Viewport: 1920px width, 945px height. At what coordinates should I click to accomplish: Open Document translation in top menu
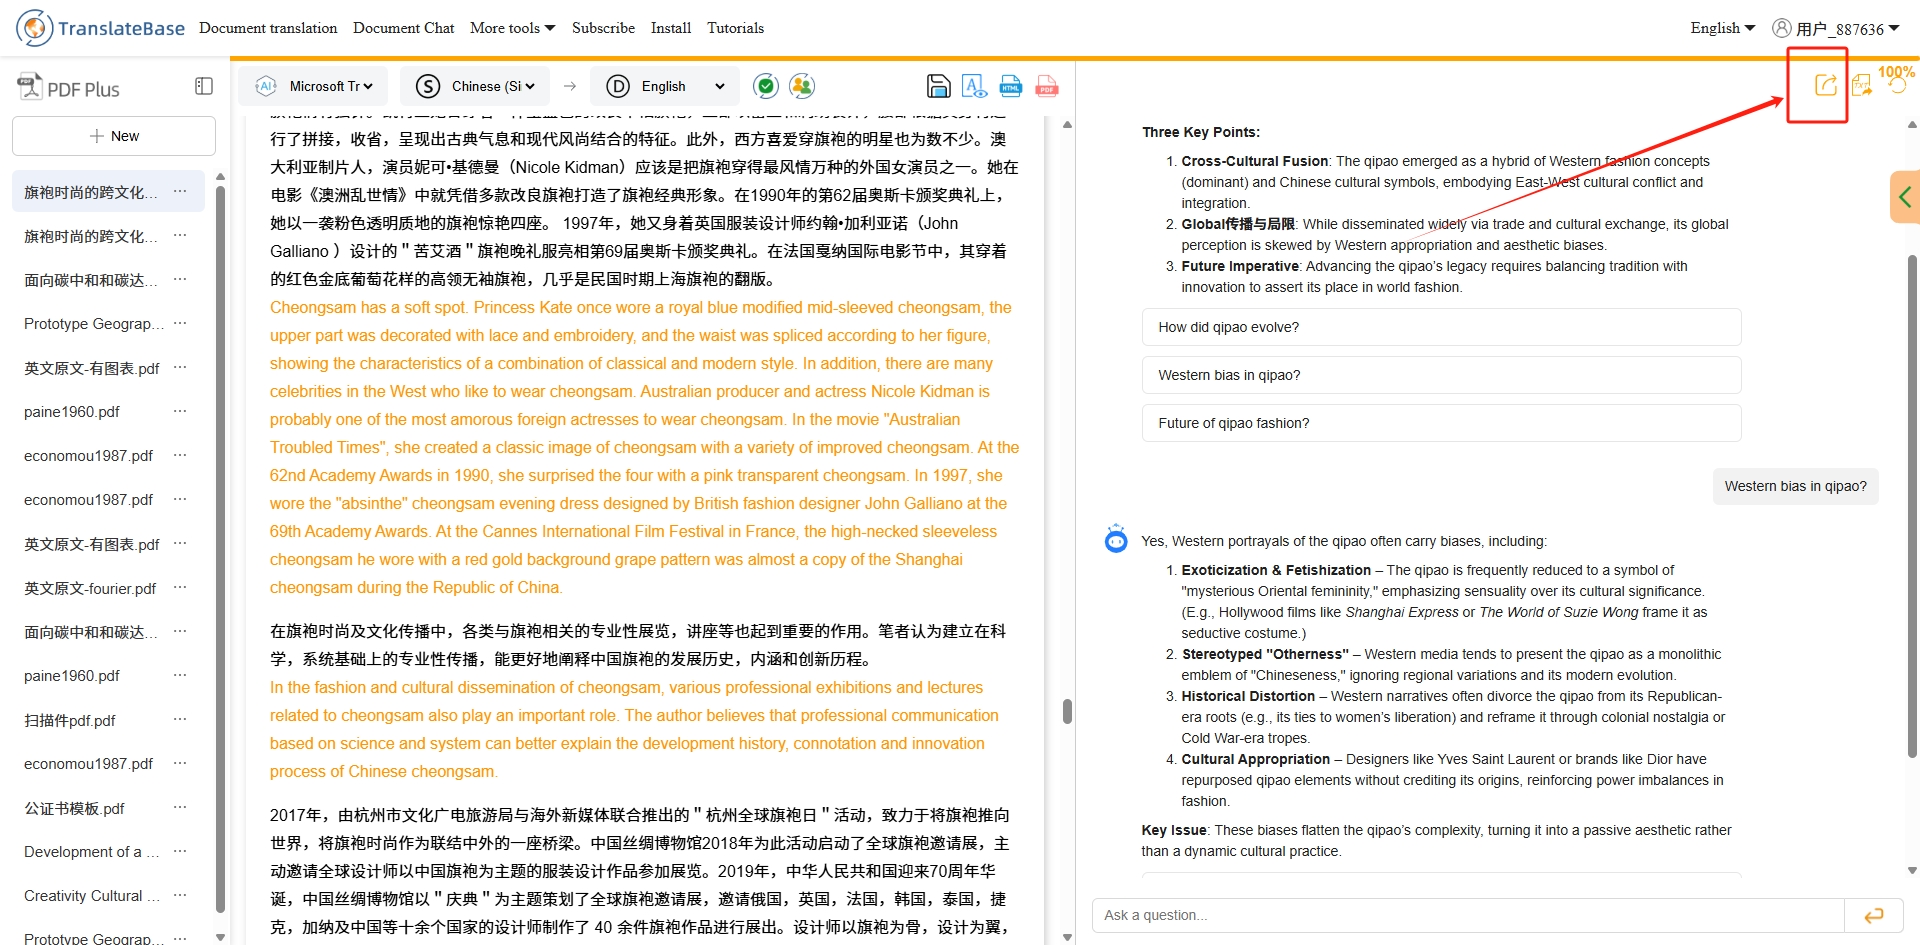(268, 28)
